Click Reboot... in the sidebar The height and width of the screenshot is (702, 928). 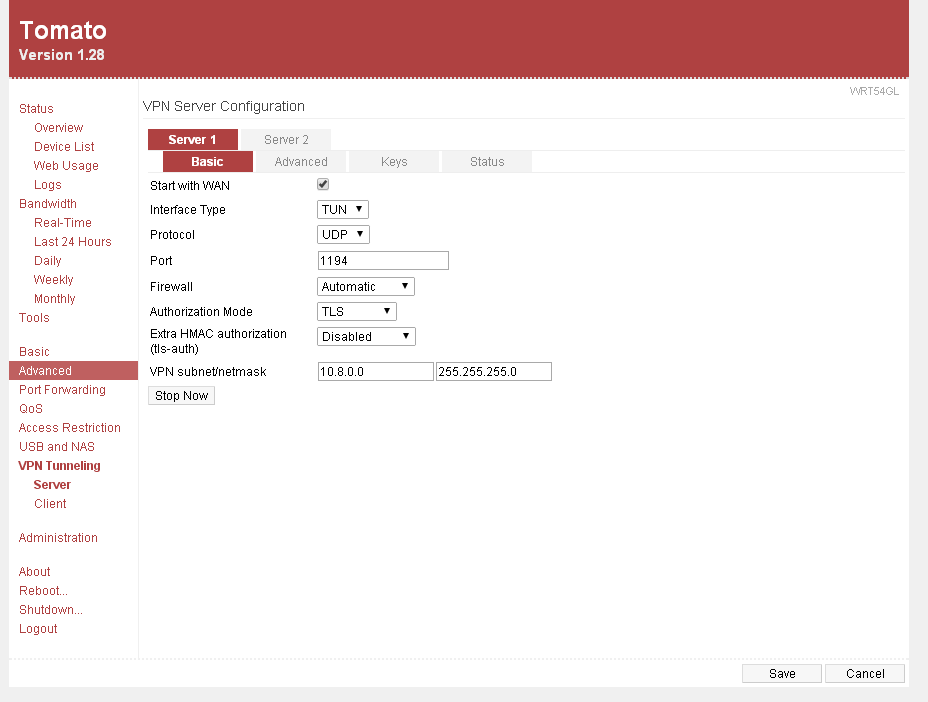tap(43, 591)
